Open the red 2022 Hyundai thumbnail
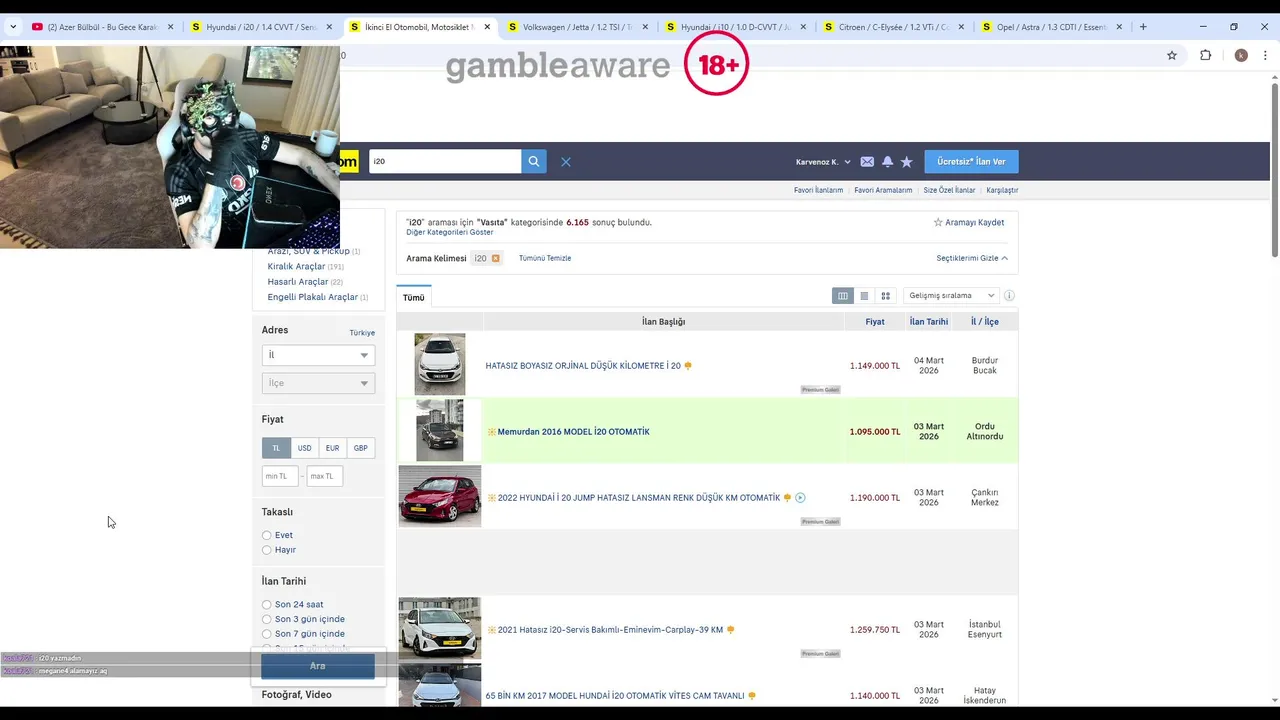Screen dimensions: 1280x720 point(440,496)
